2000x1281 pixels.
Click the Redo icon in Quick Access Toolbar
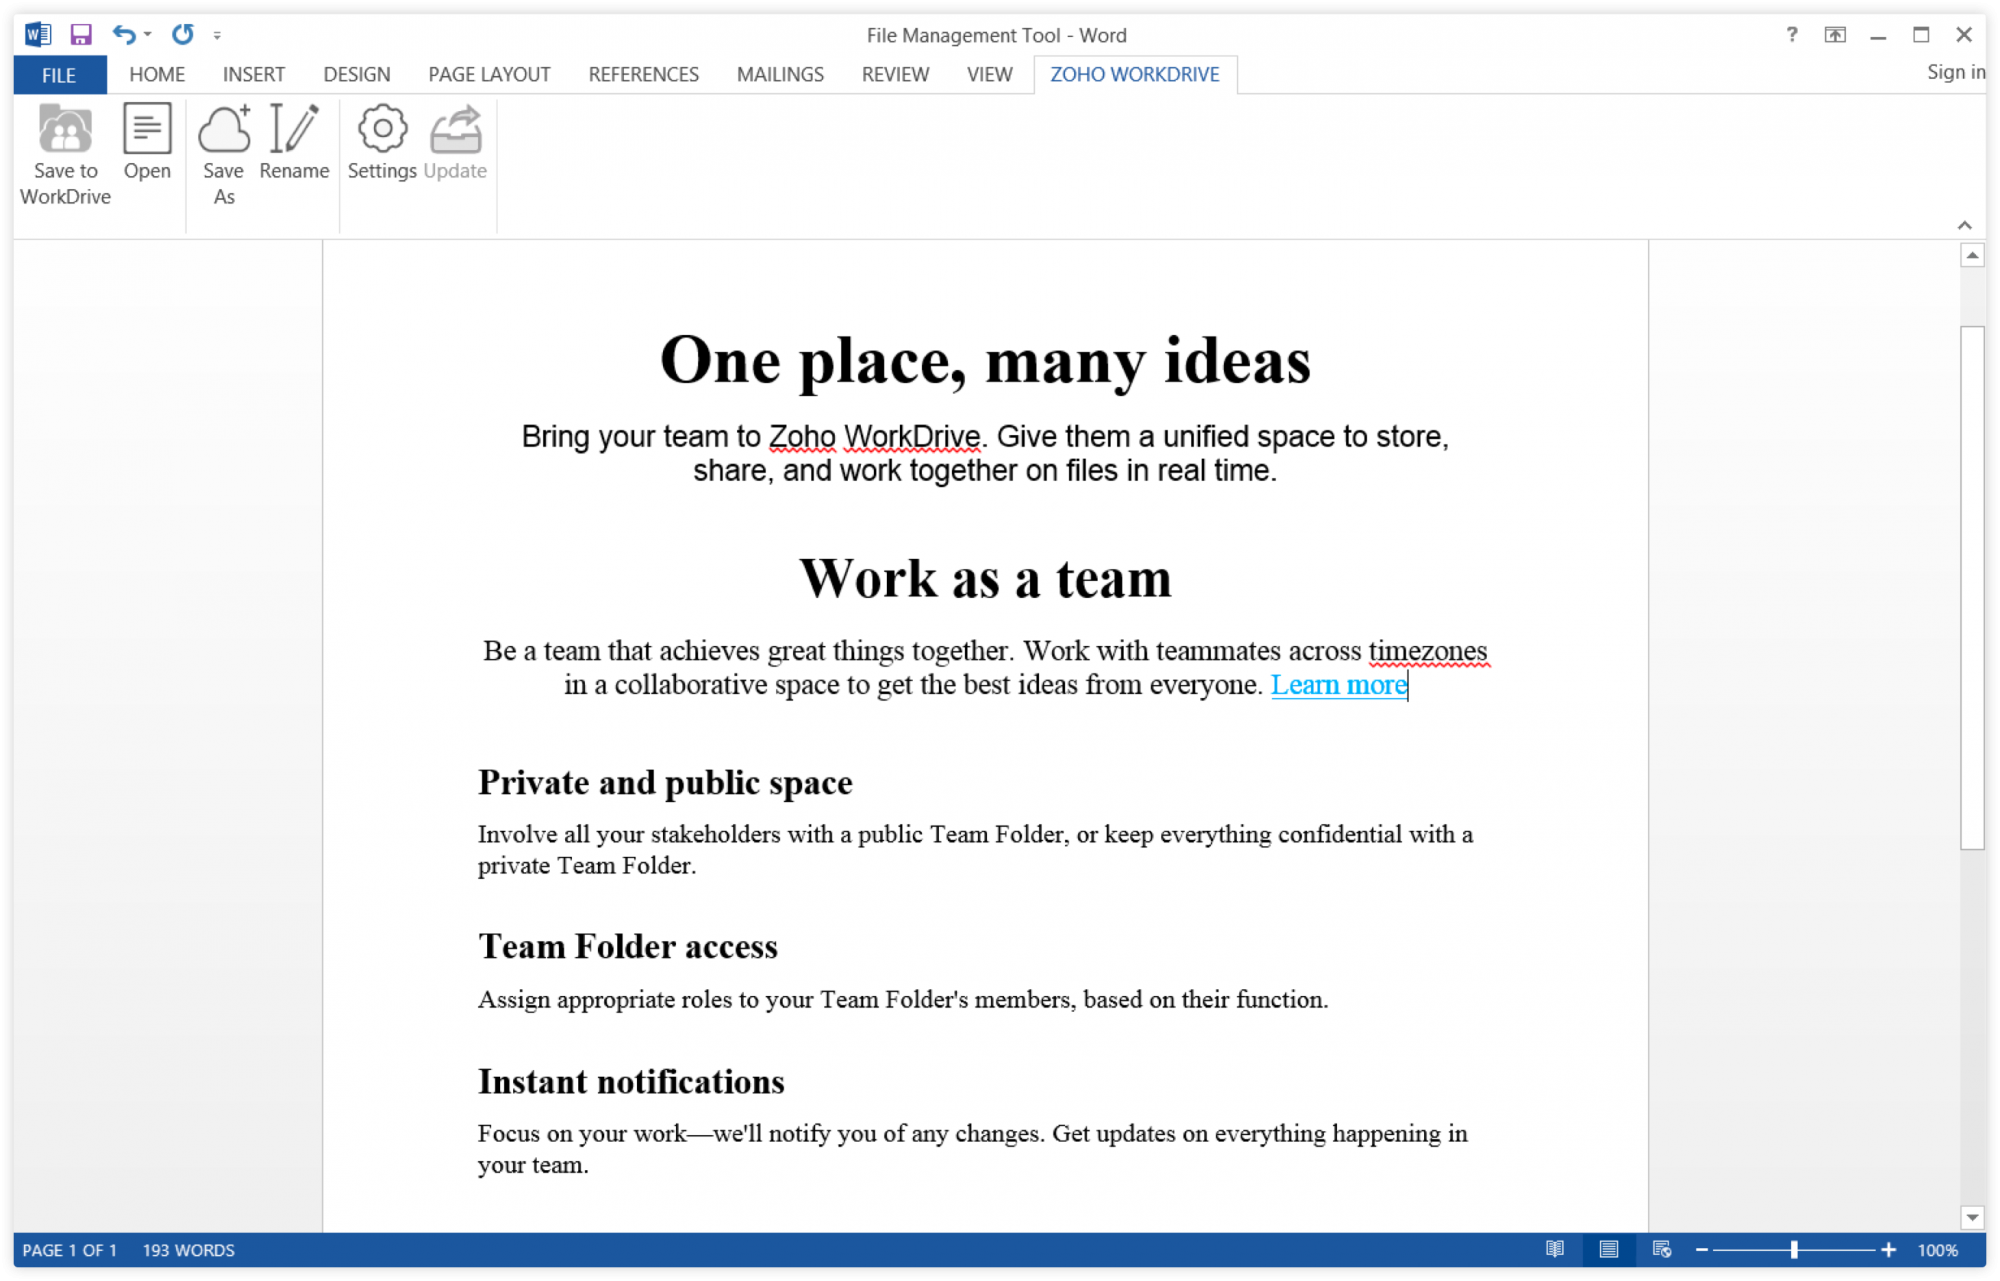[182, 34]
